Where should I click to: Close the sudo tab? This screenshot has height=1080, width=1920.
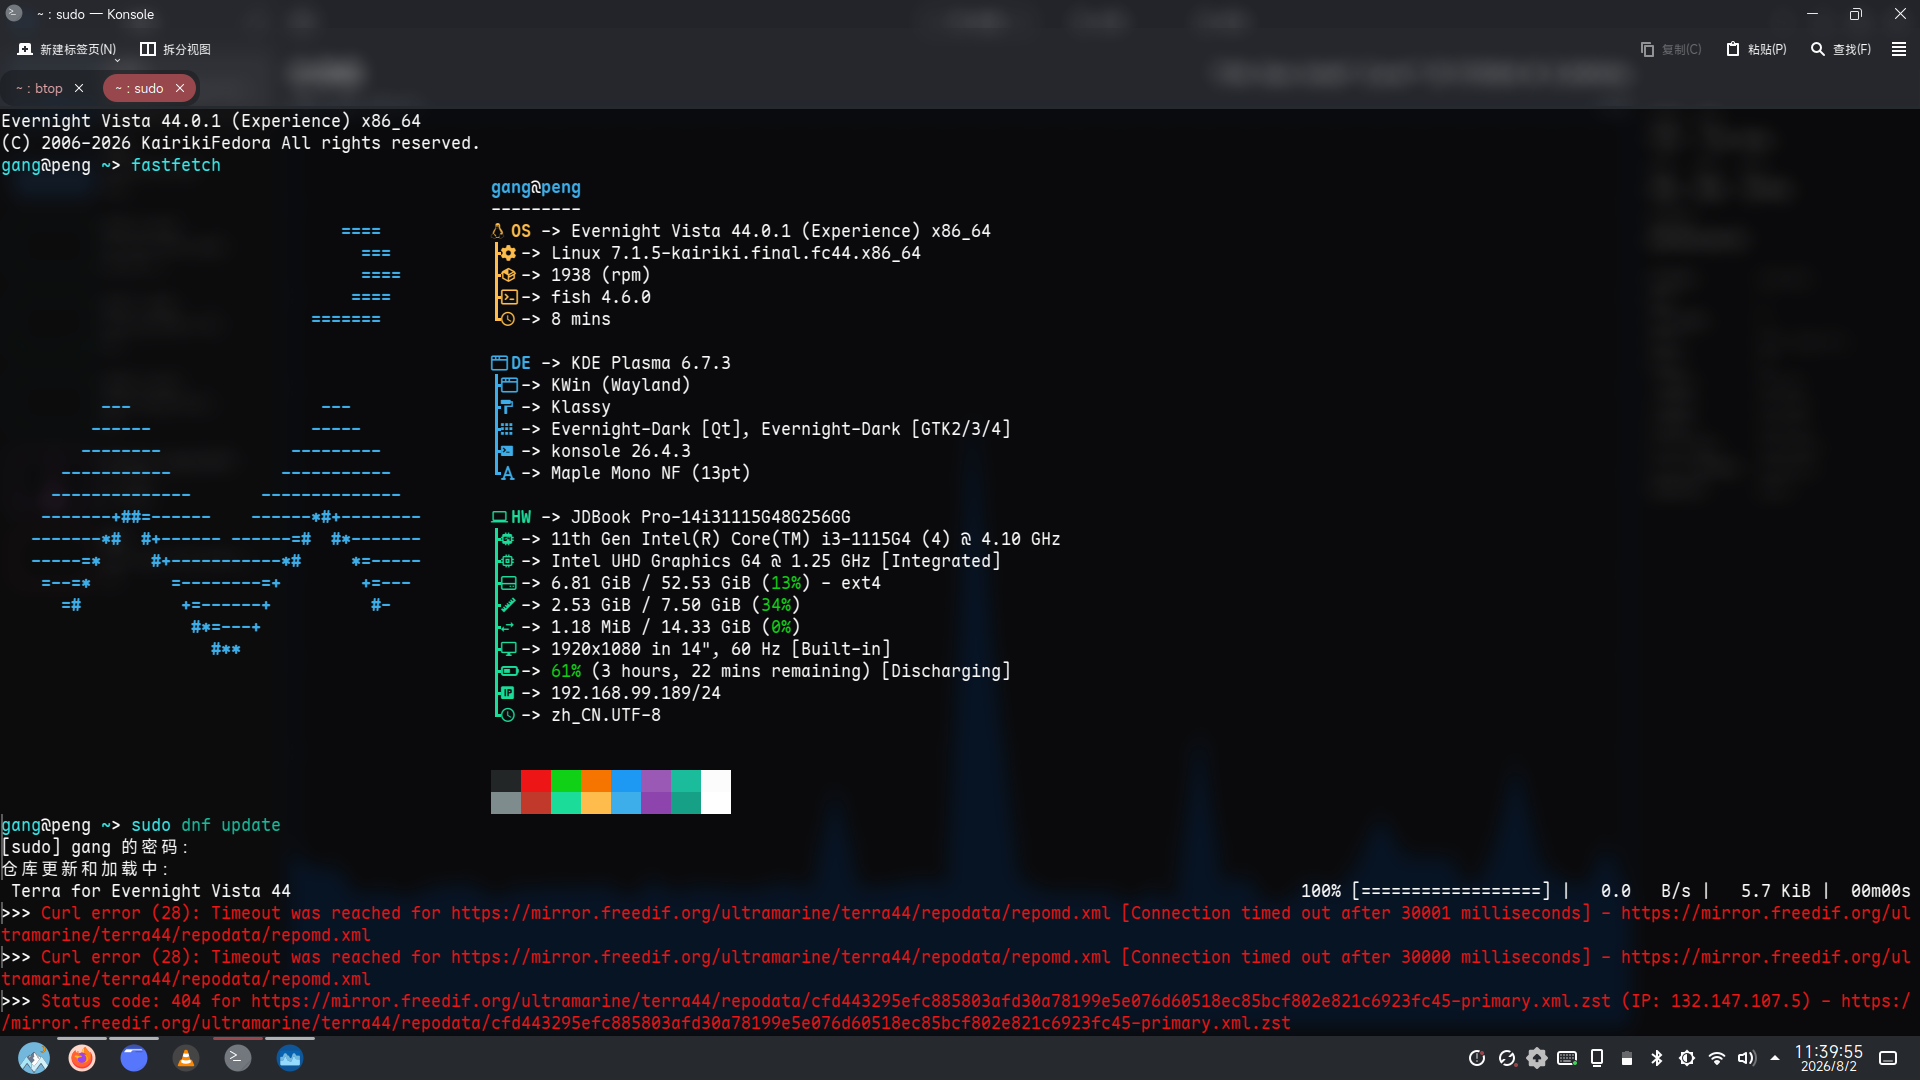click(180, 88)
